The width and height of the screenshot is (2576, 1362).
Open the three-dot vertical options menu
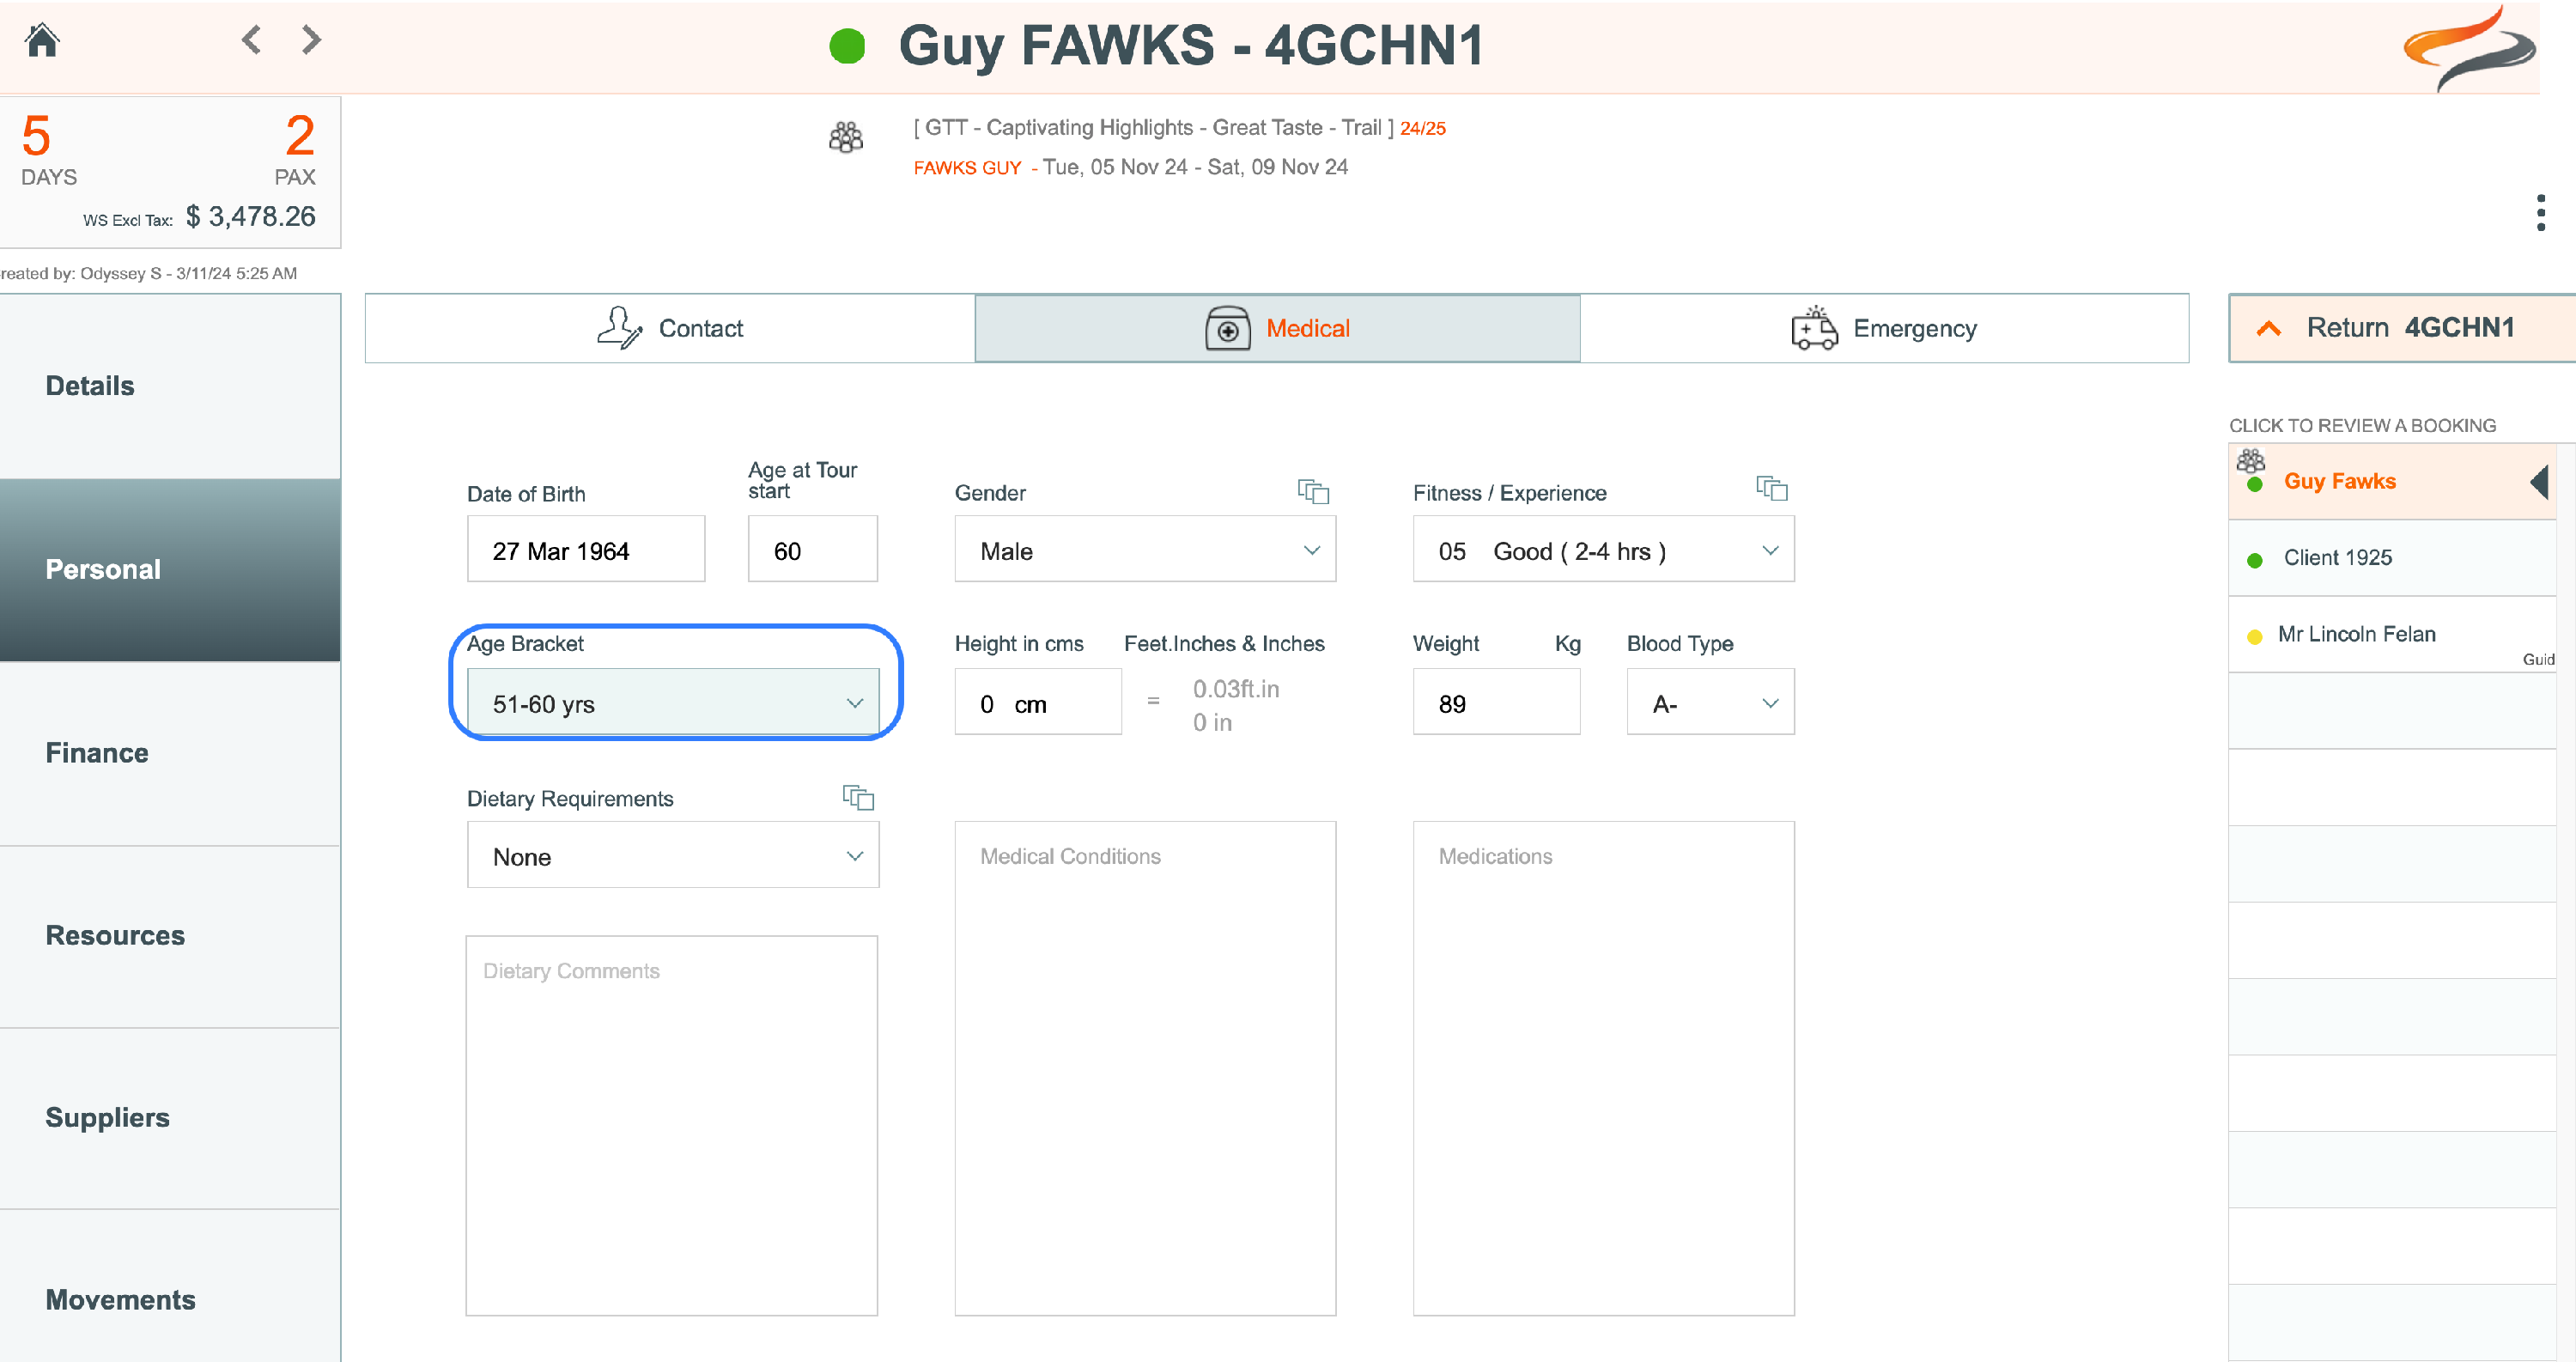pyautogui.click(x=2540, y=213)
